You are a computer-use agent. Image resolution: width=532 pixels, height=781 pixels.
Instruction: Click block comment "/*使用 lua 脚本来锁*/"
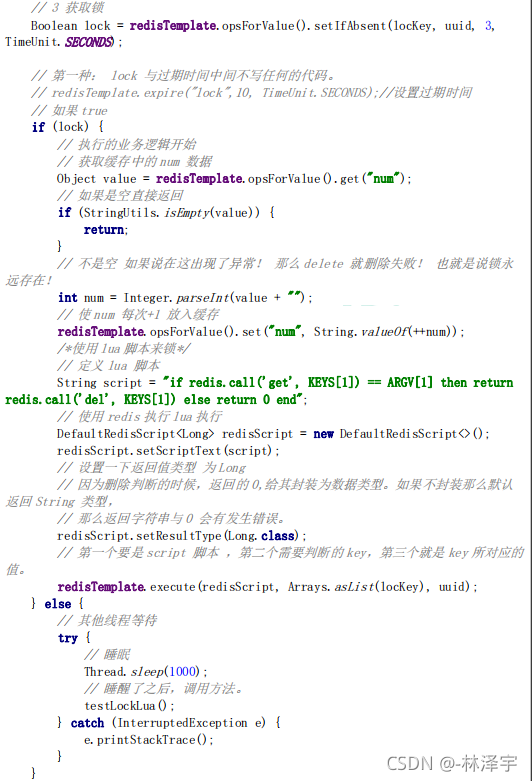click(124, 349)
